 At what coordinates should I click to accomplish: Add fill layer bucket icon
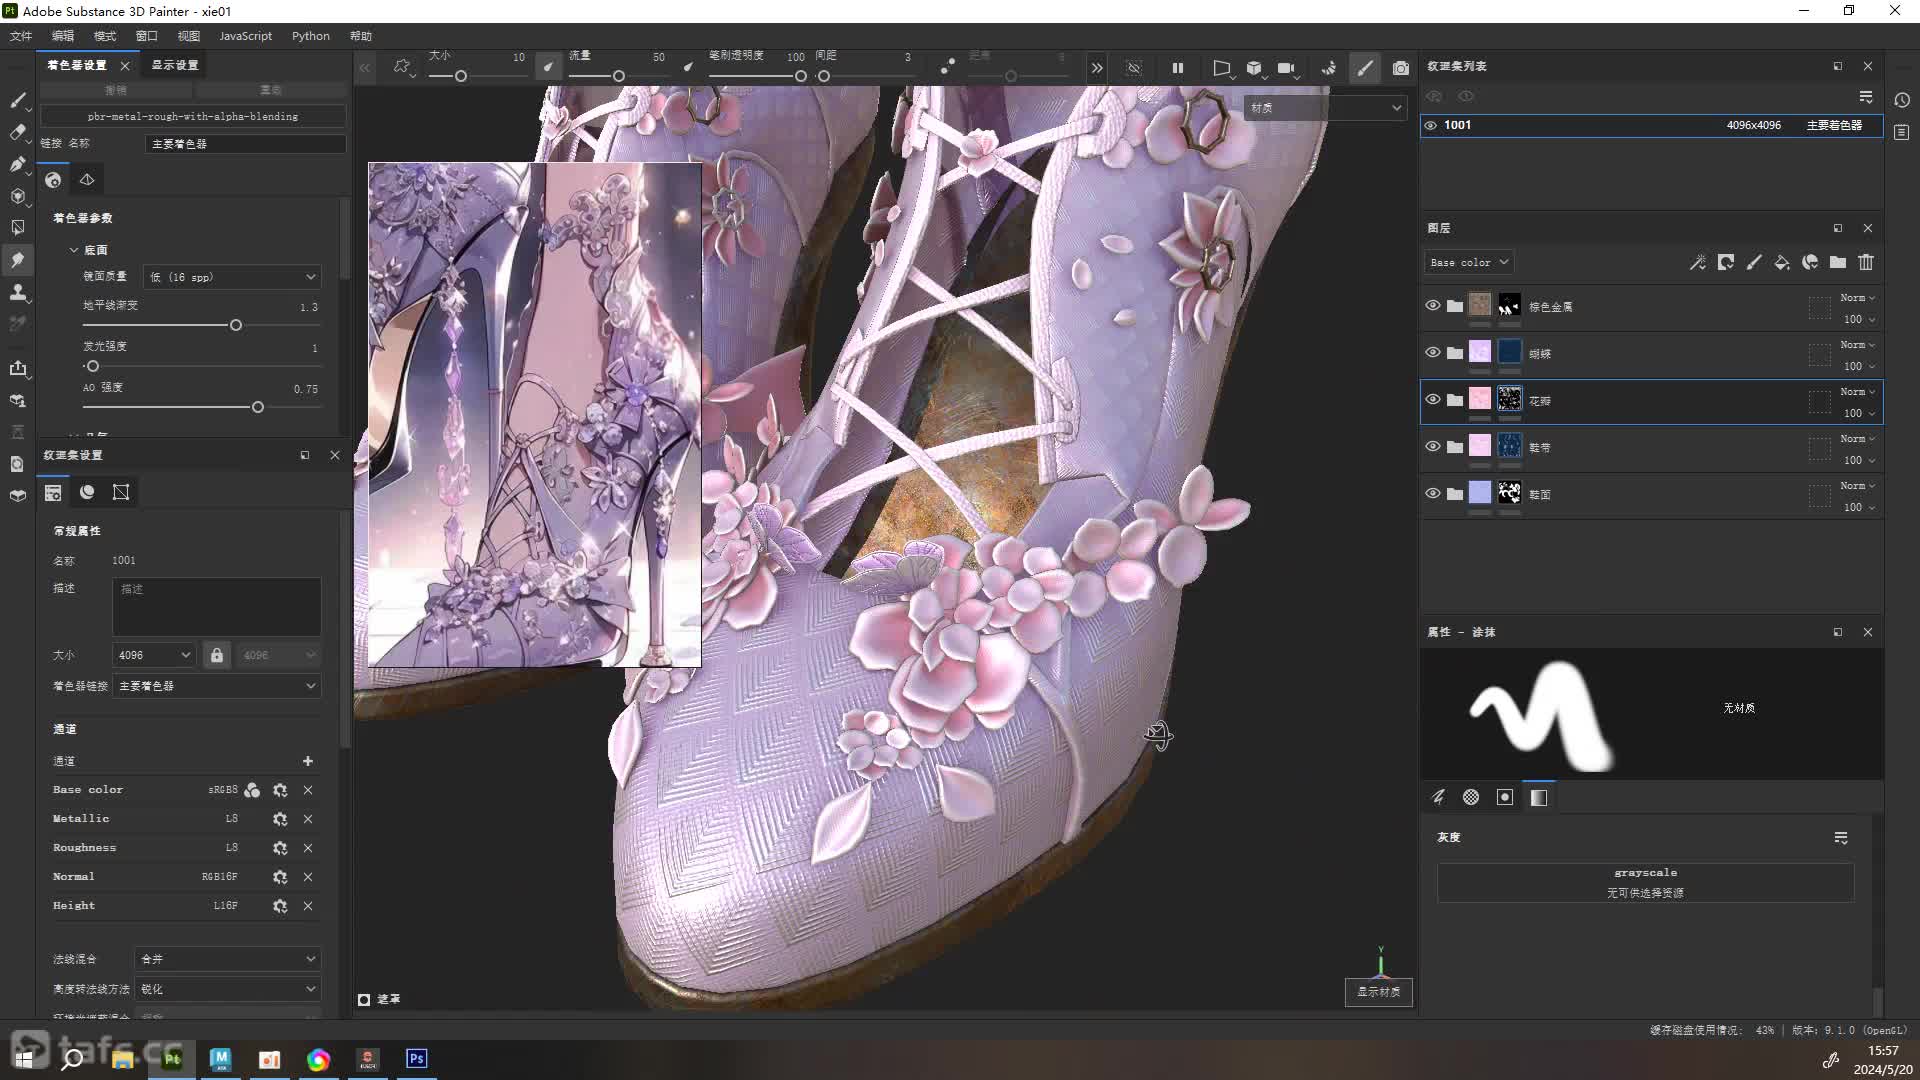tap(1782, 262)
